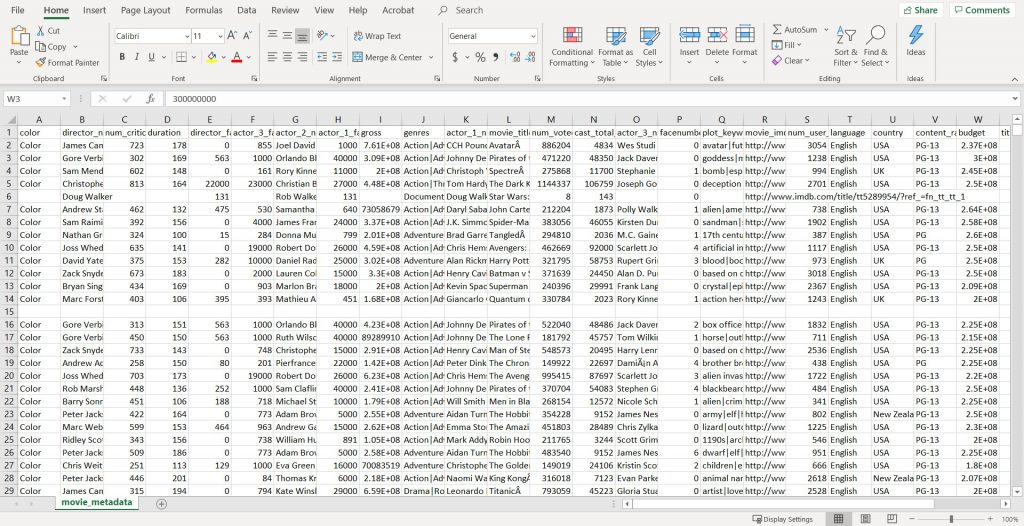Viewport: 1024px width, 526px height.
Task: Toggle Italic formatting
Action: tap(136, 58)
